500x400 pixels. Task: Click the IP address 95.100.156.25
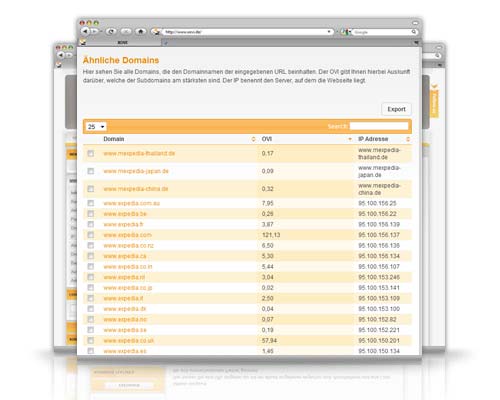click(377, 203)
